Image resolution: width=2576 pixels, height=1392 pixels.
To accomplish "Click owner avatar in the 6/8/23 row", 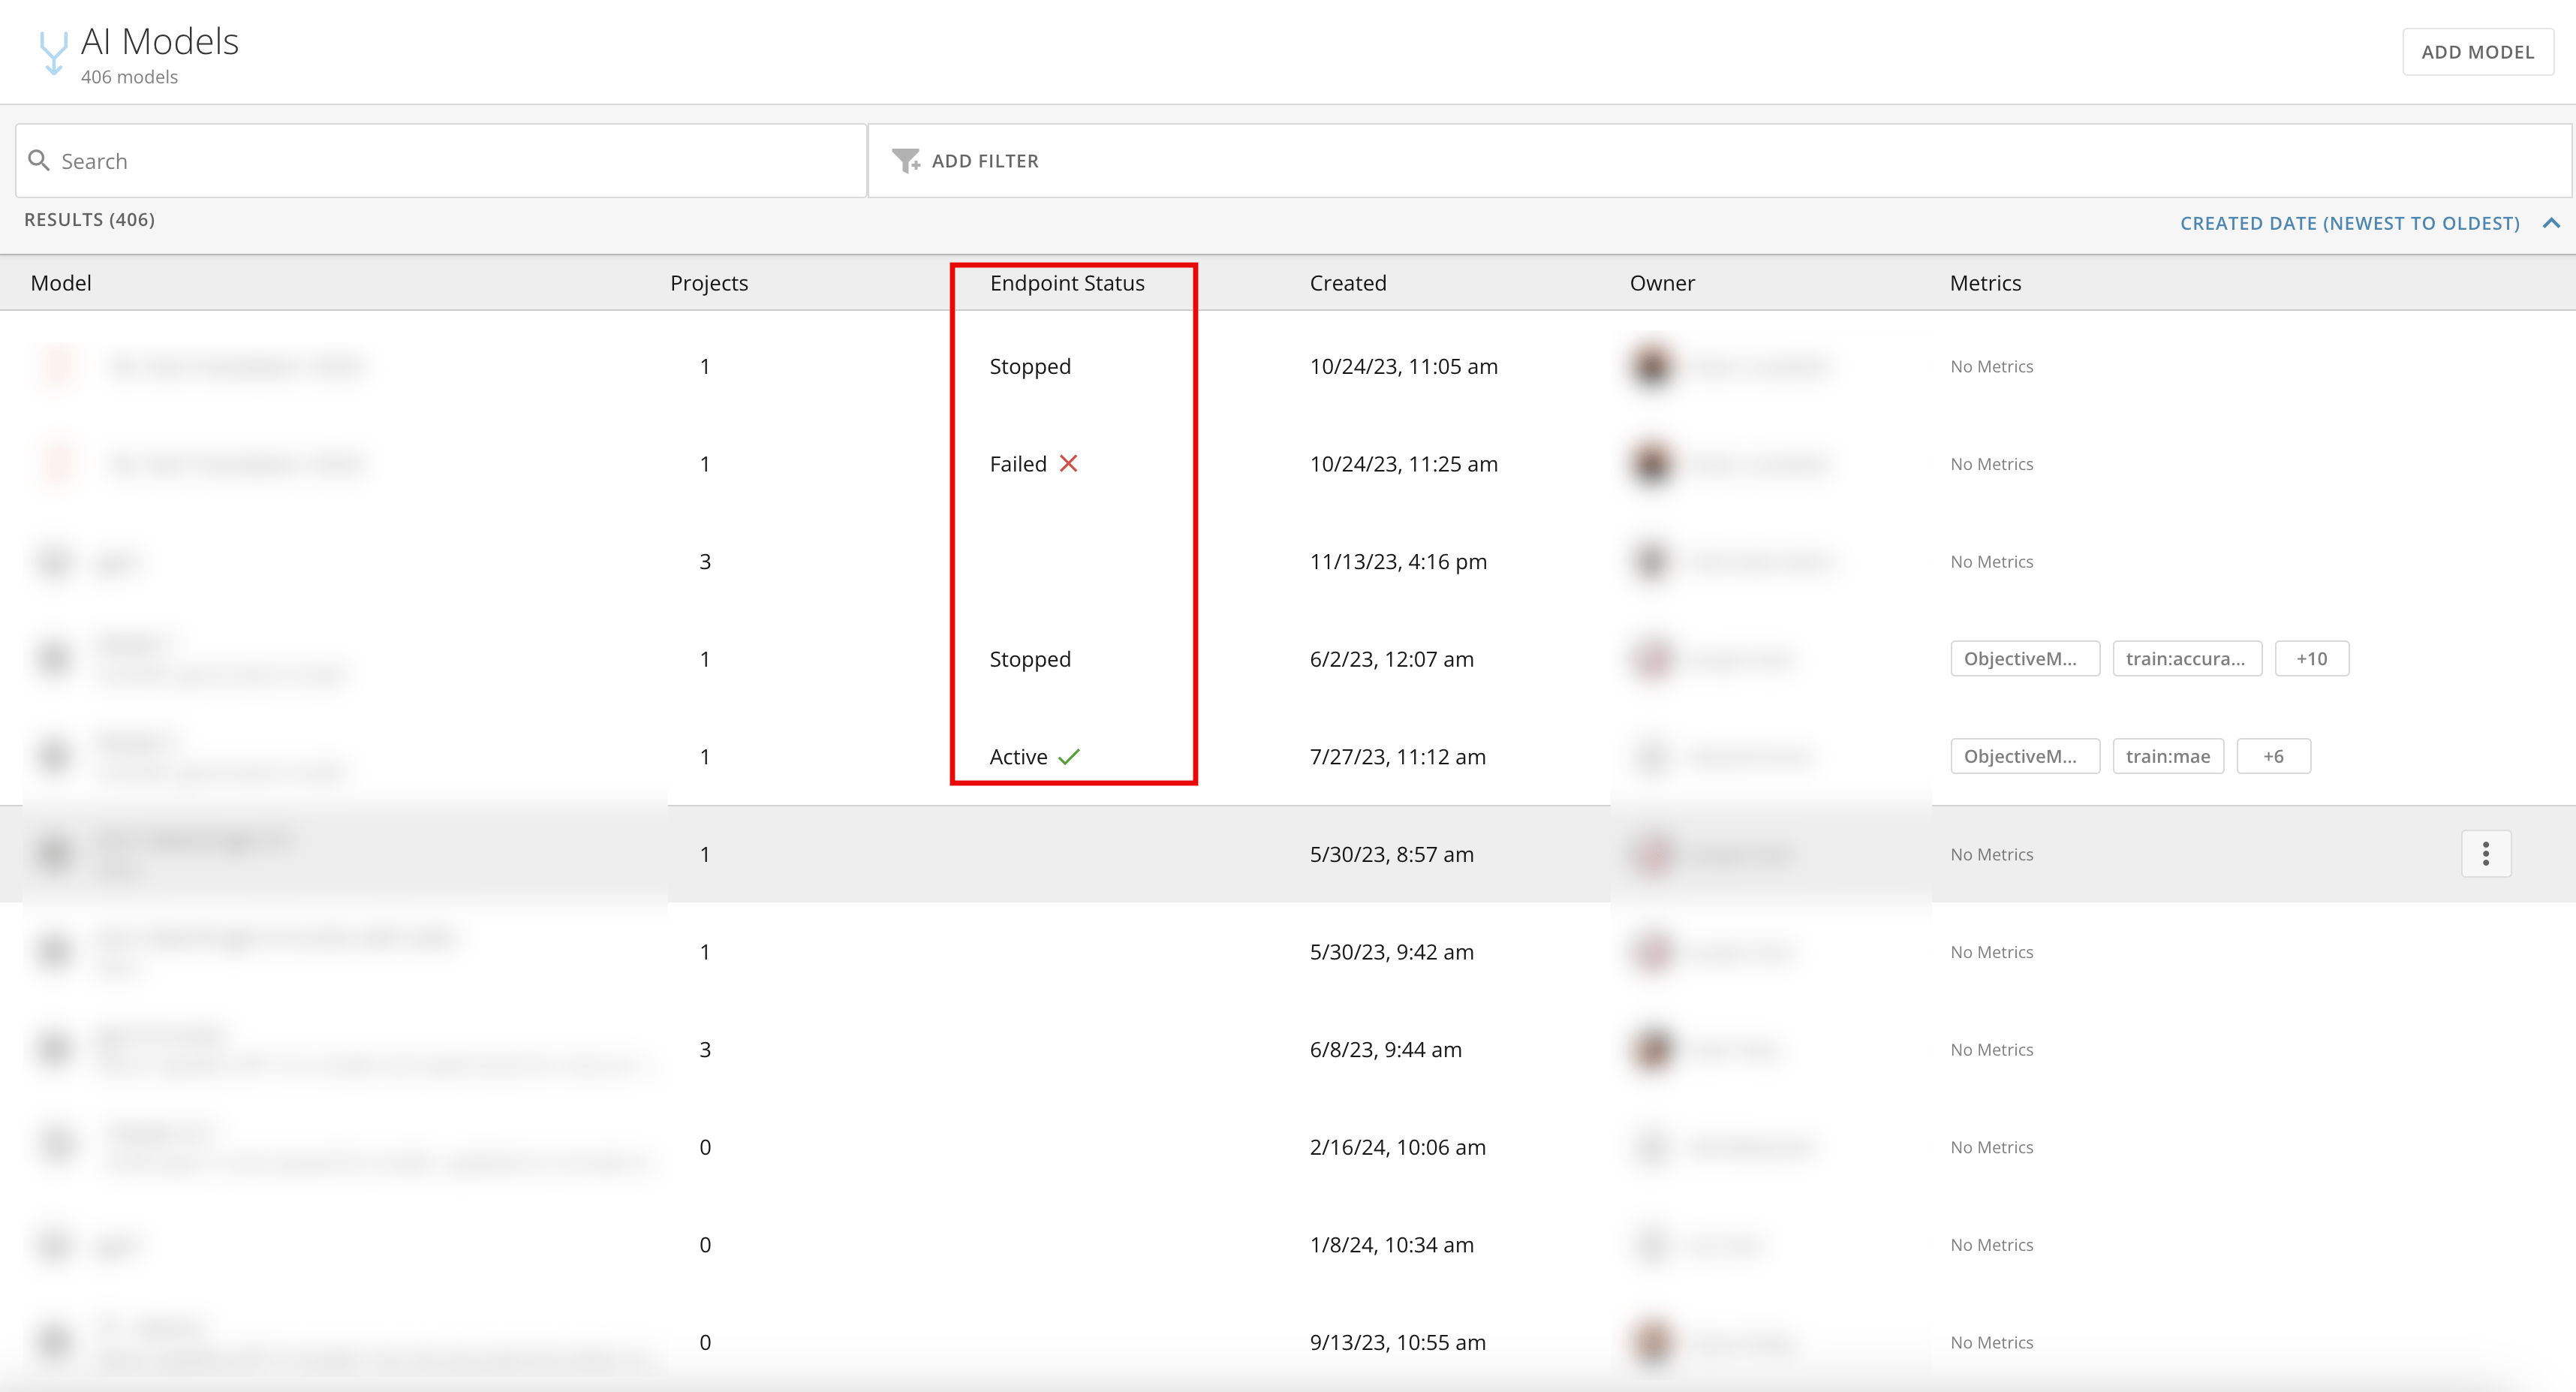I will [1652, 1049].
